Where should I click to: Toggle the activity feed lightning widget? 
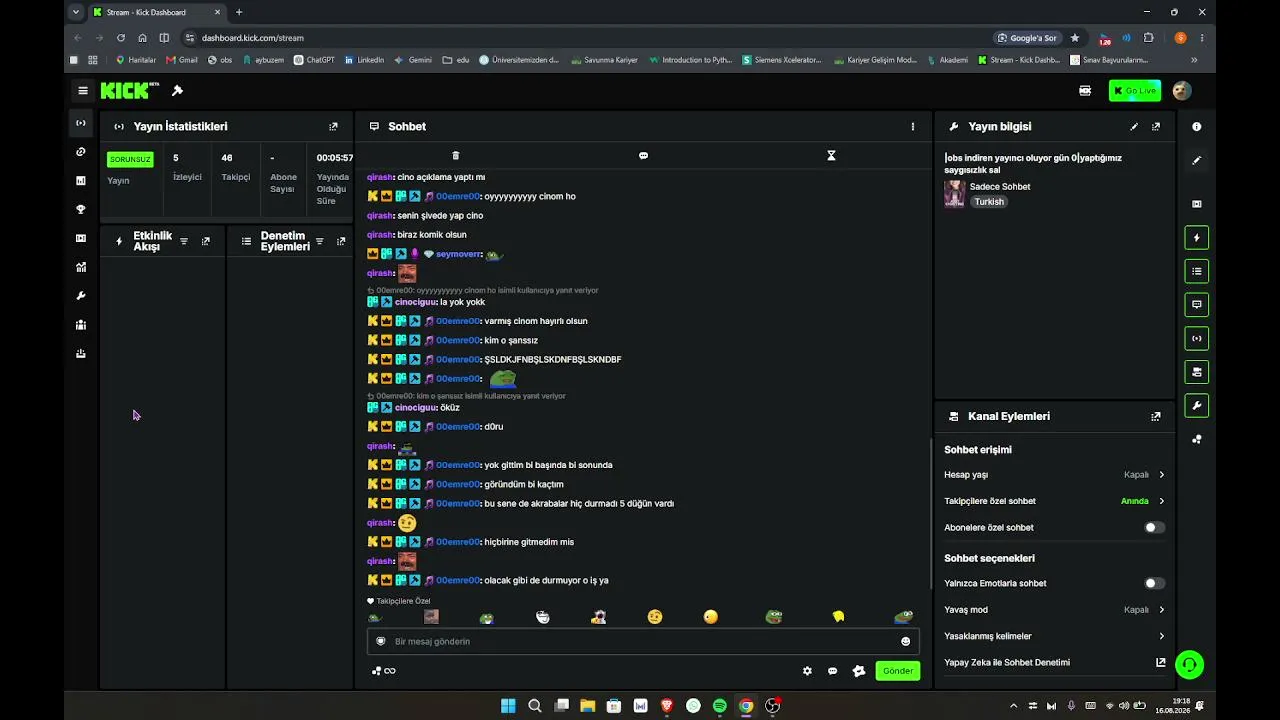coord(1197,238)
